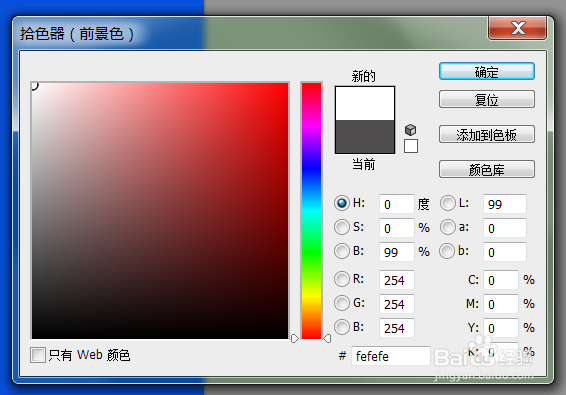The height and width of the screenshot is (395, 566).
Task: Click the brightness B percent field showing 99
Action: (x=396, y=252)
